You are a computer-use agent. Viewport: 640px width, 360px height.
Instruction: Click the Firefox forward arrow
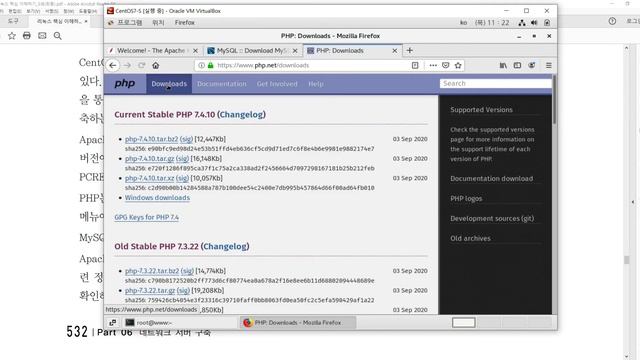[127, 65]
